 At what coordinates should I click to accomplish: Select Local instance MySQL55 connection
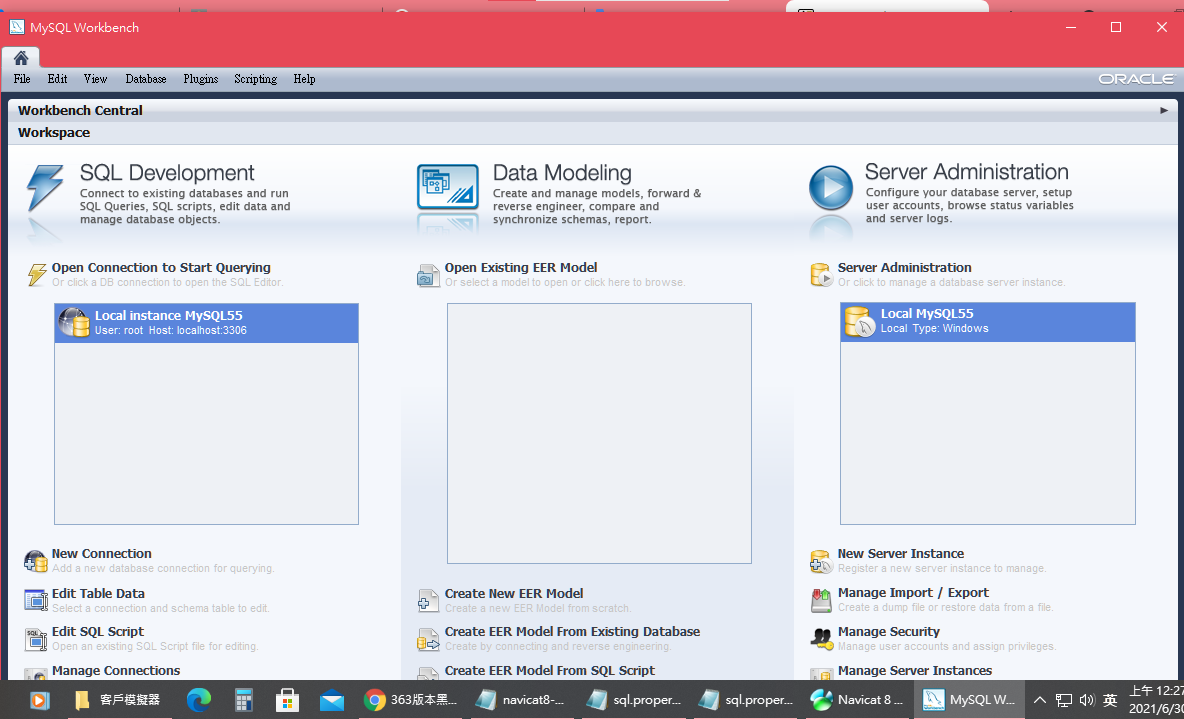point(206,323)
